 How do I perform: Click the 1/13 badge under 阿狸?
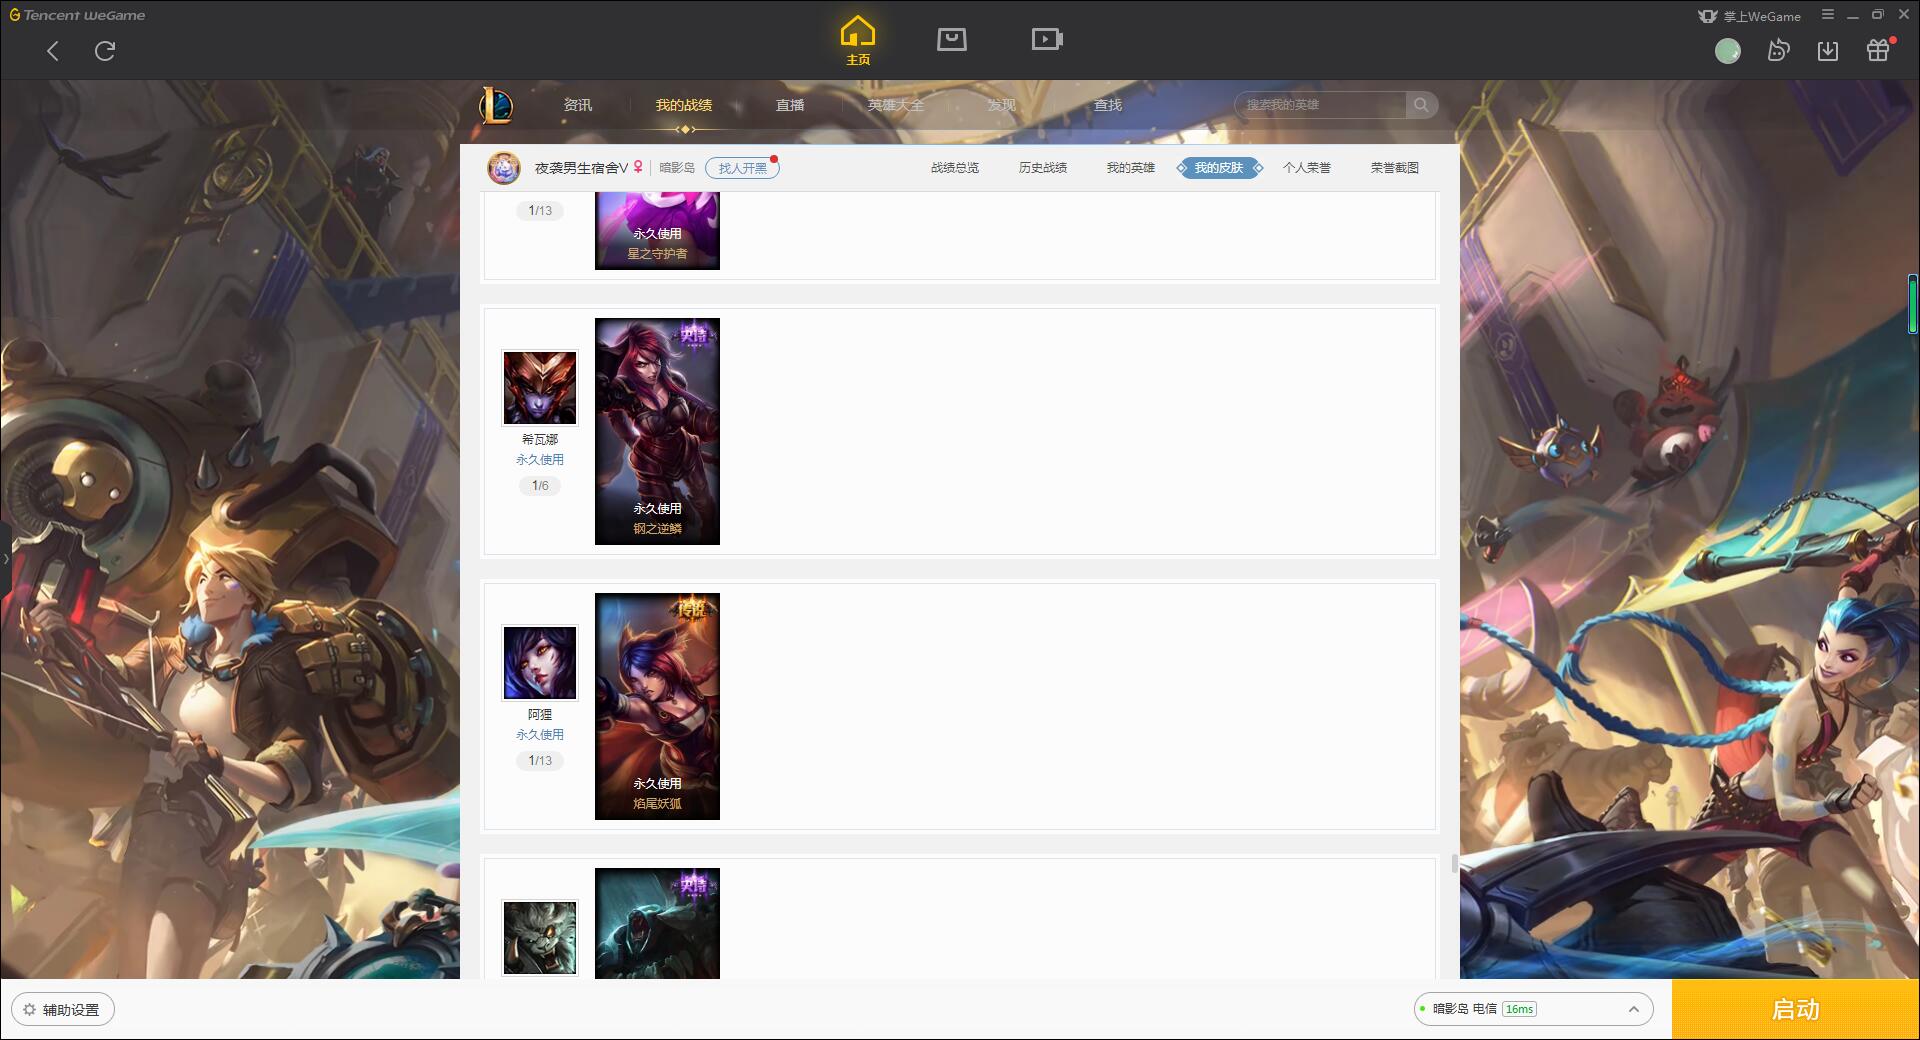coord(540,761)
